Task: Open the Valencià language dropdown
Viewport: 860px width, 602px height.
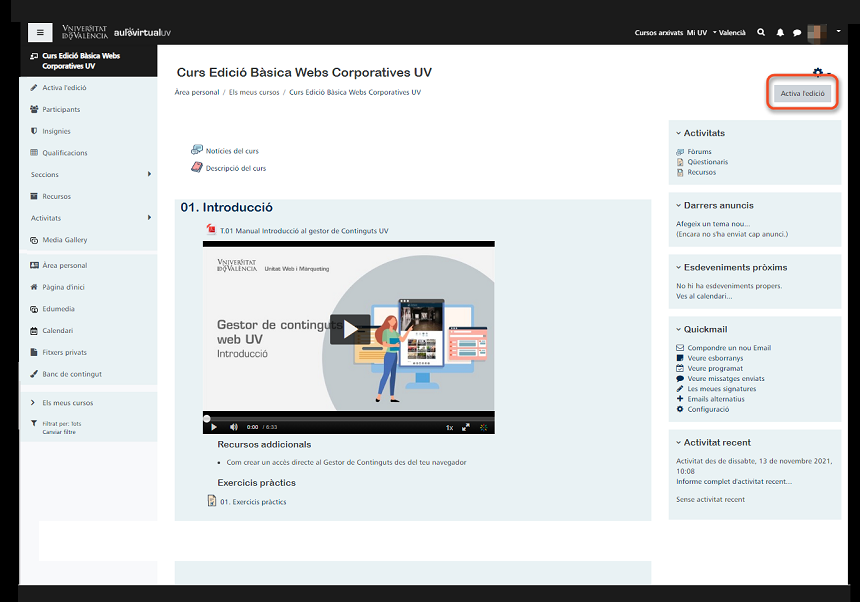Action: coord(729,33)
